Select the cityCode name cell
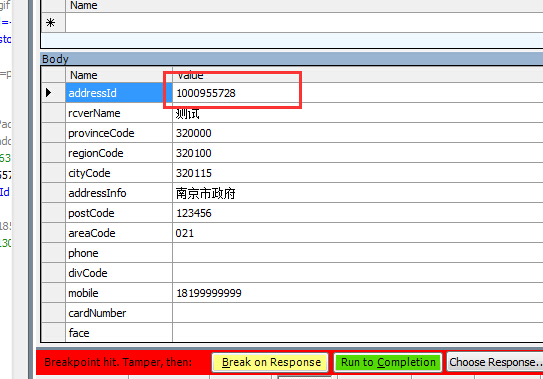The height and width of the screenshot is (379, 543). click(x=119, y=173)
